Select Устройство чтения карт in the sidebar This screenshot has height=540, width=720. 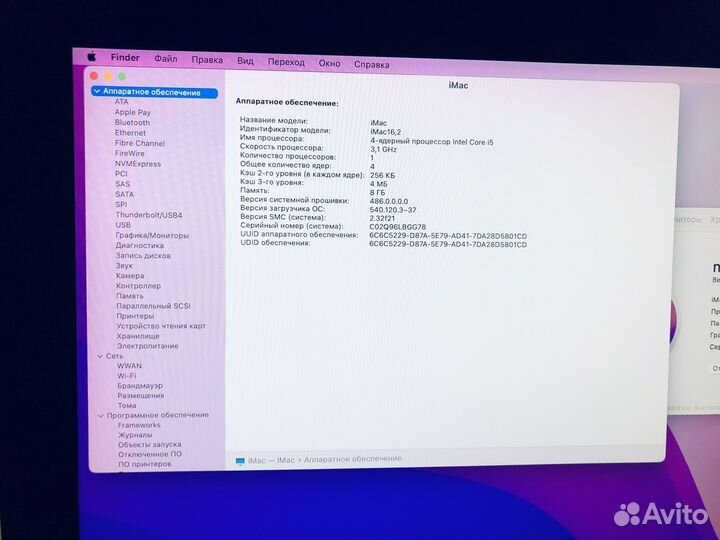pyautogui.click(x=161, y=326)
